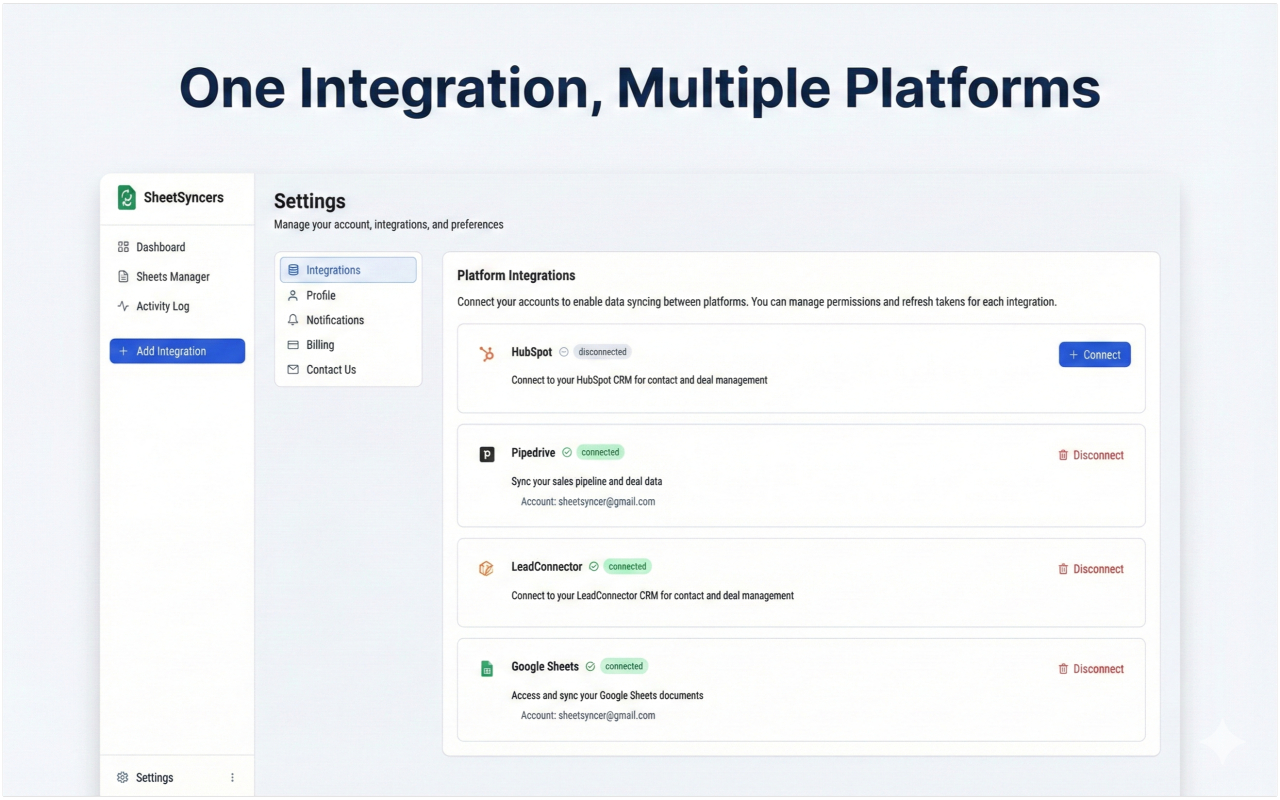The height and width of the screenshot is (800, 1280).
Task: Open the Notifications settings tab
Action: tap(334, 320)
